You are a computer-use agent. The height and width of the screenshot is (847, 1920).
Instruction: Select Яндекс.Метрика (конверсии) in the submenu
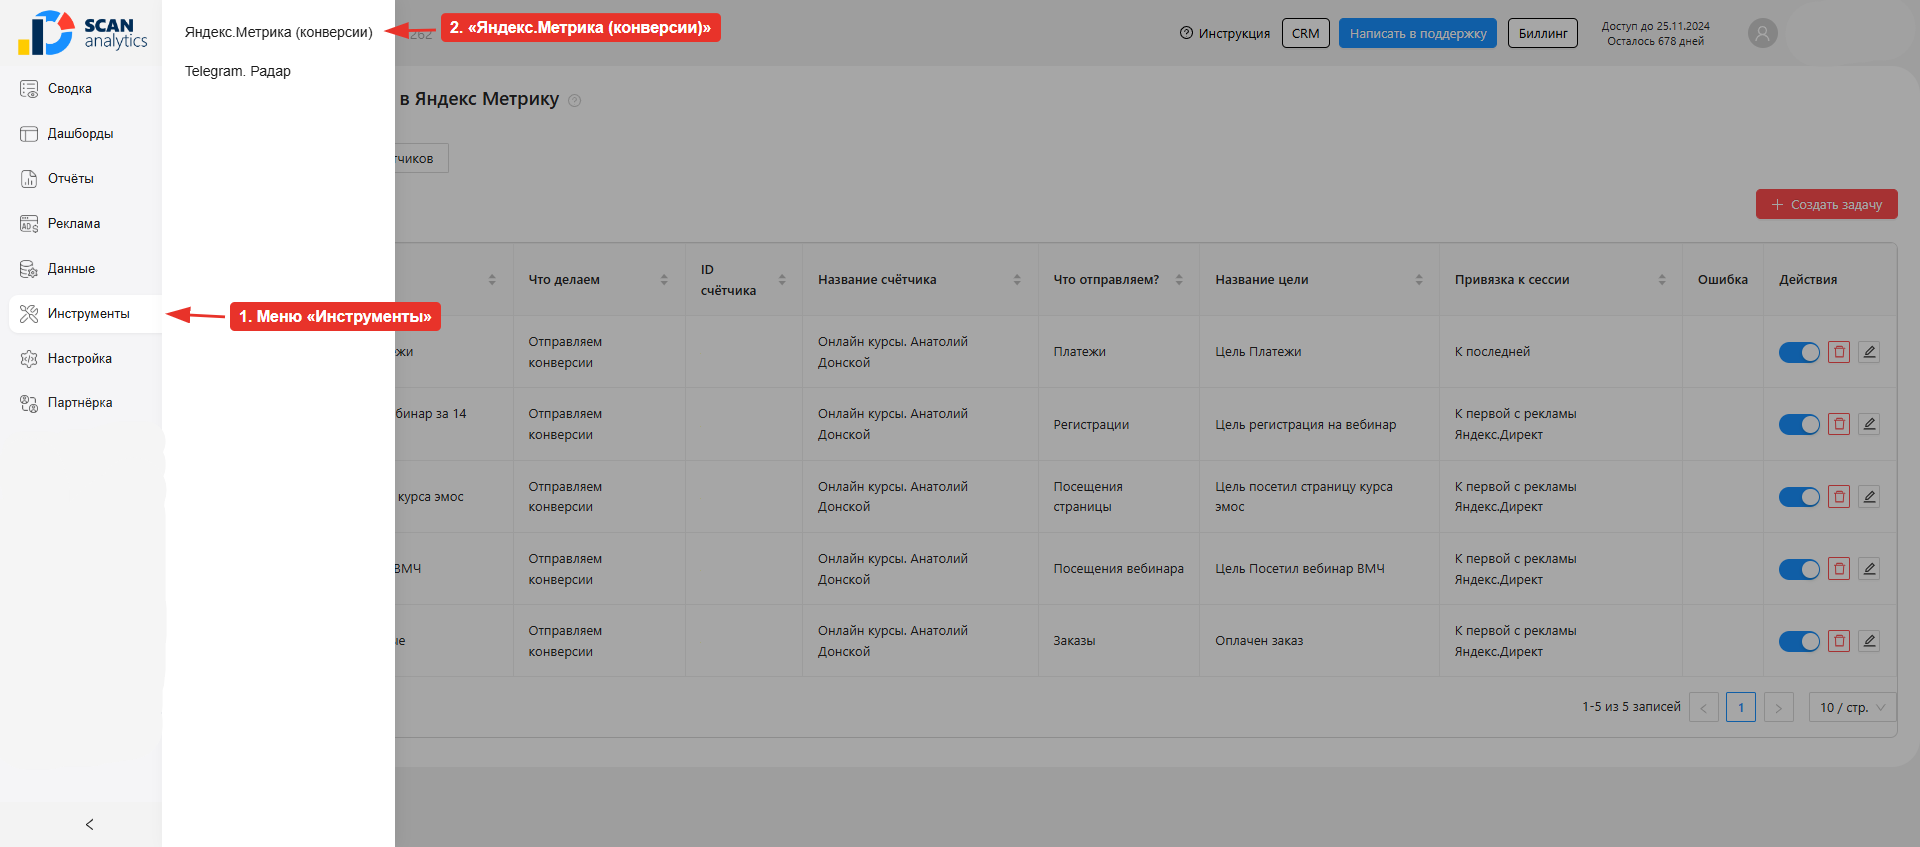tap(278, 32)
